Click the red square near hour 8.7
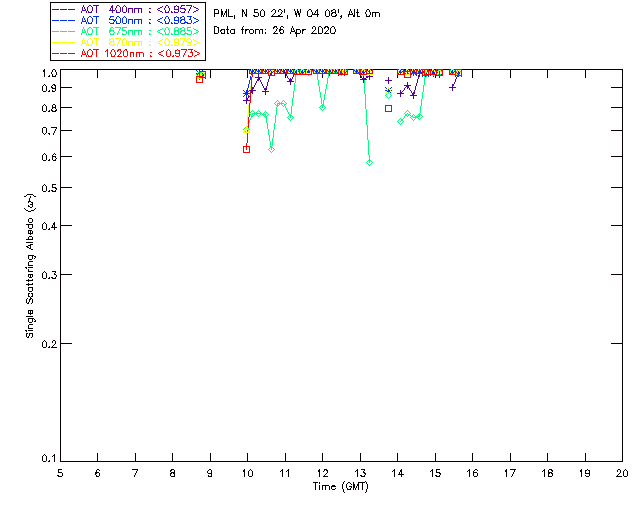This screenshot has height=512, width=640. pos(199,80)
